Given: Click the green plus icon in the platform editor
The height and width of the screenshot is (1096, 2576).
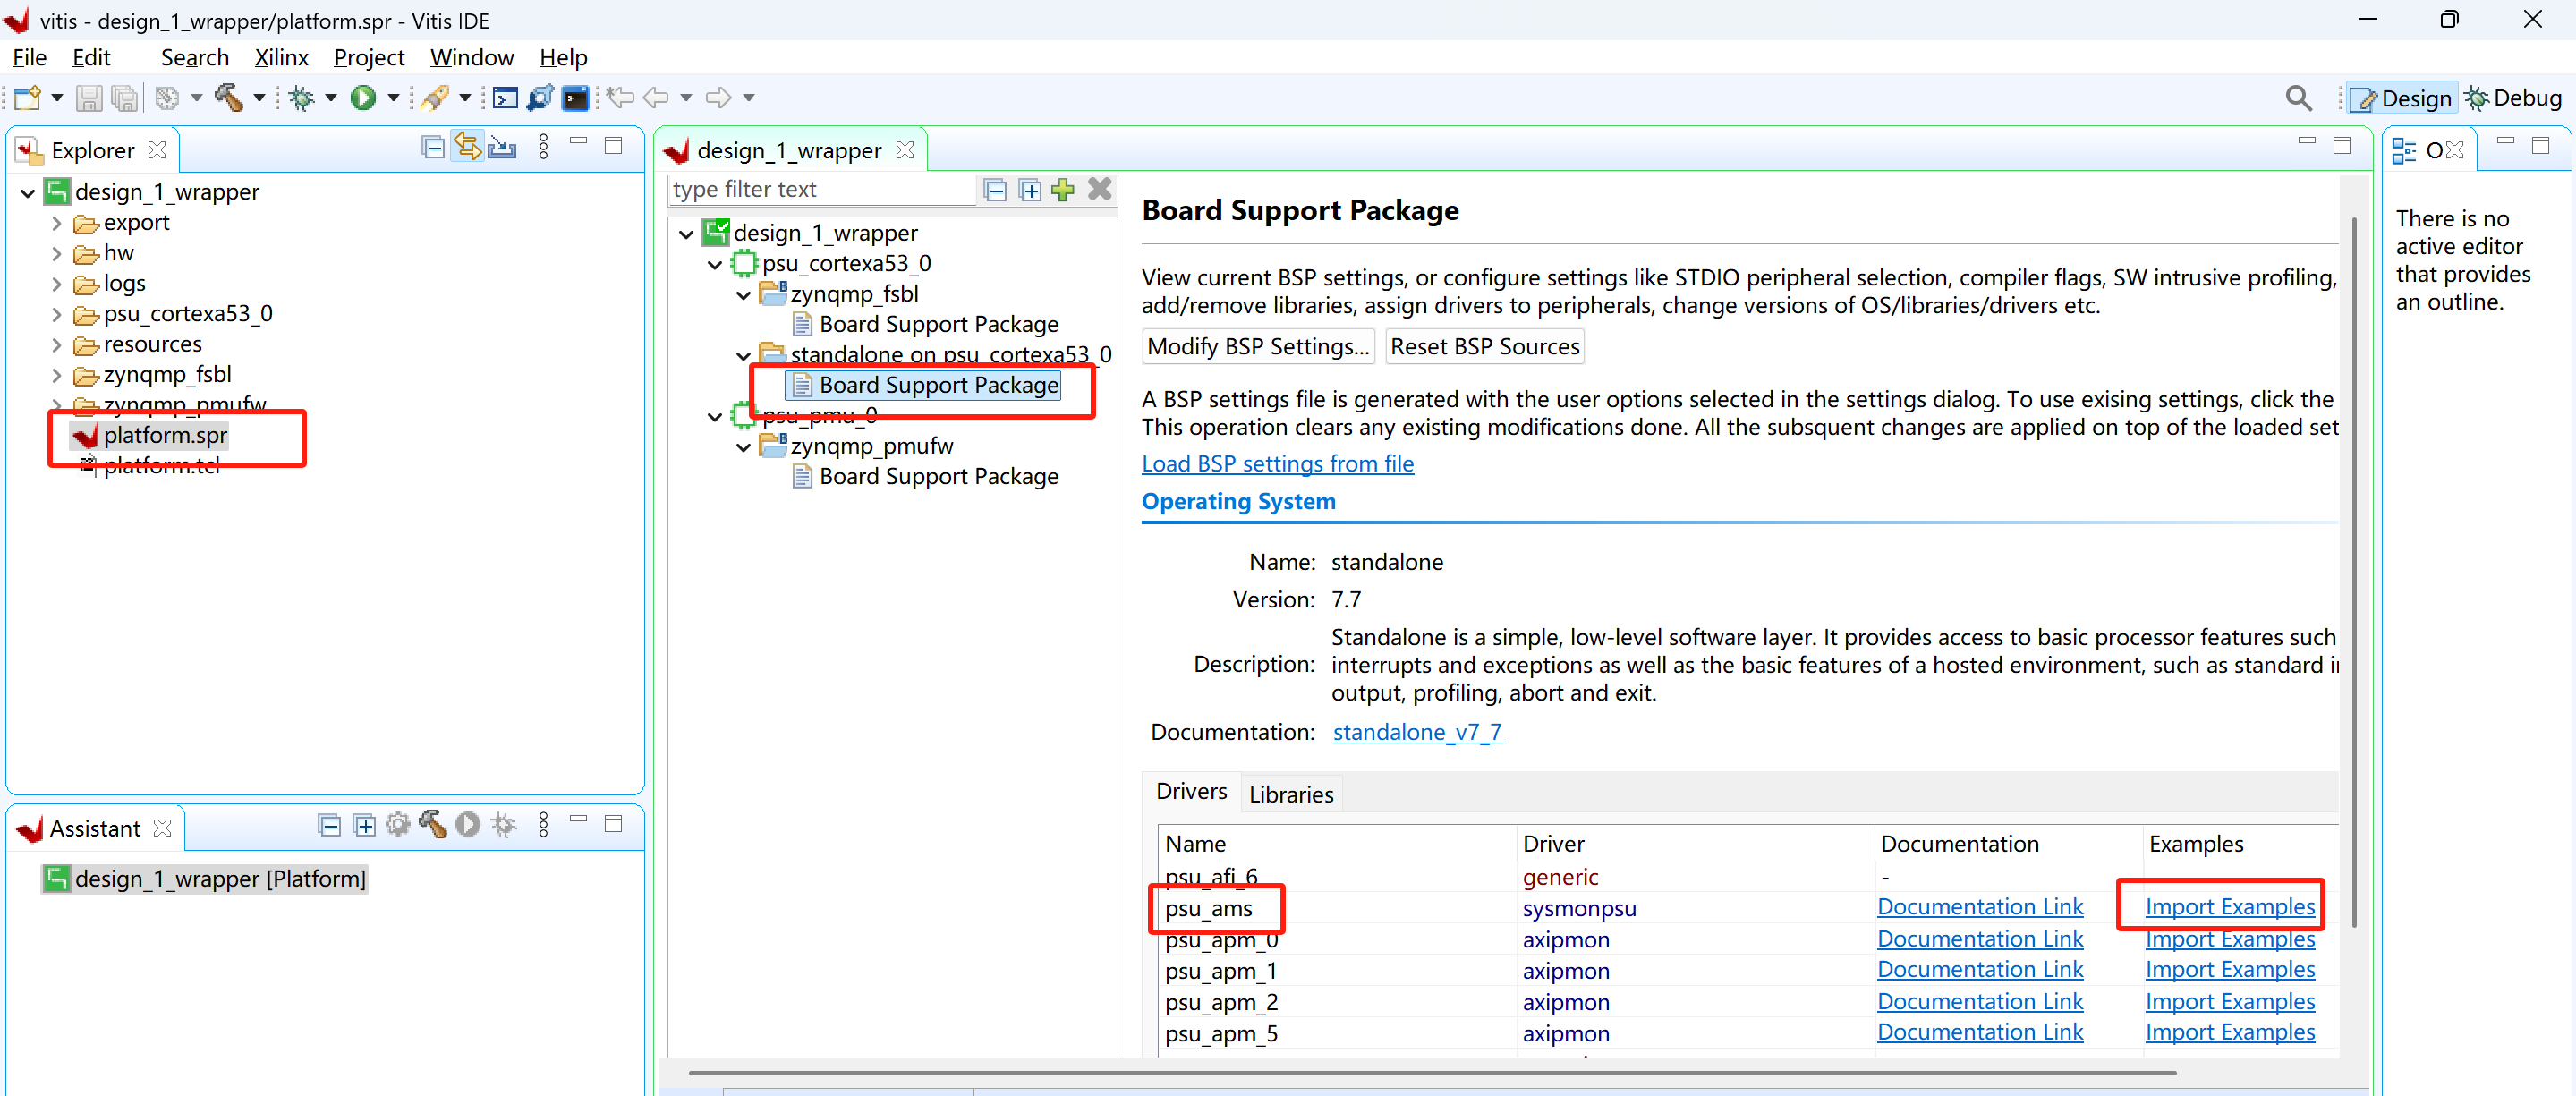Looking at the screenshot, I should [1063, 189].
